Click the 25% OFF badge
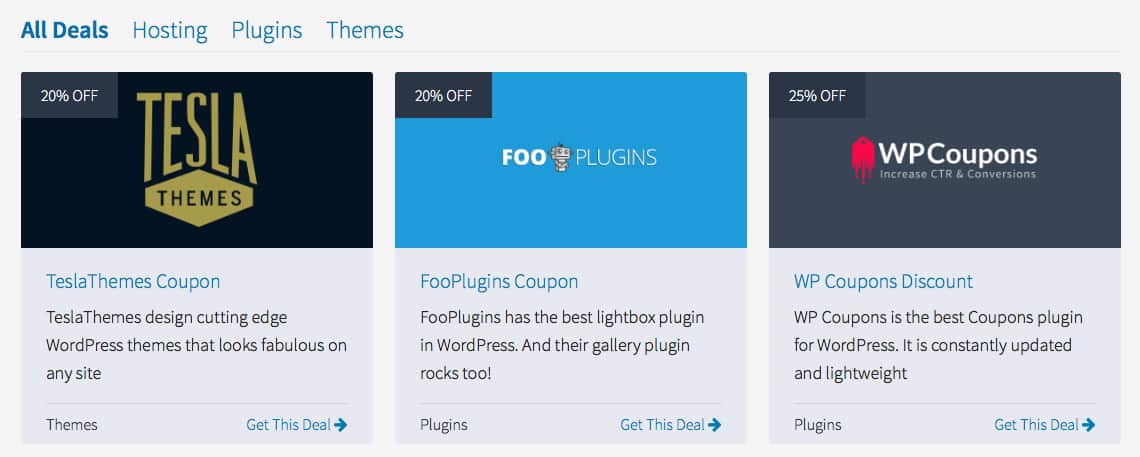The width and height of the screenshot is (1140, 457). (817, 96)
